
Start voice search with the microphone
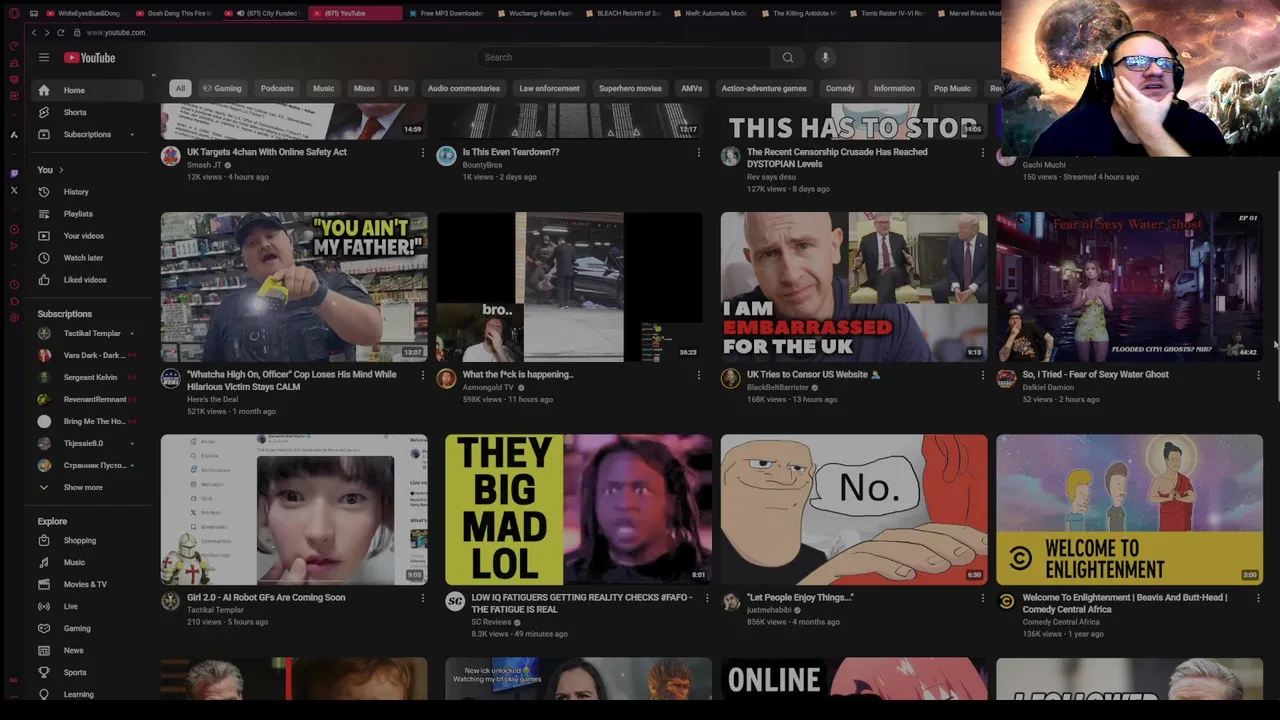pyautogui.click(x=825, y=58)
